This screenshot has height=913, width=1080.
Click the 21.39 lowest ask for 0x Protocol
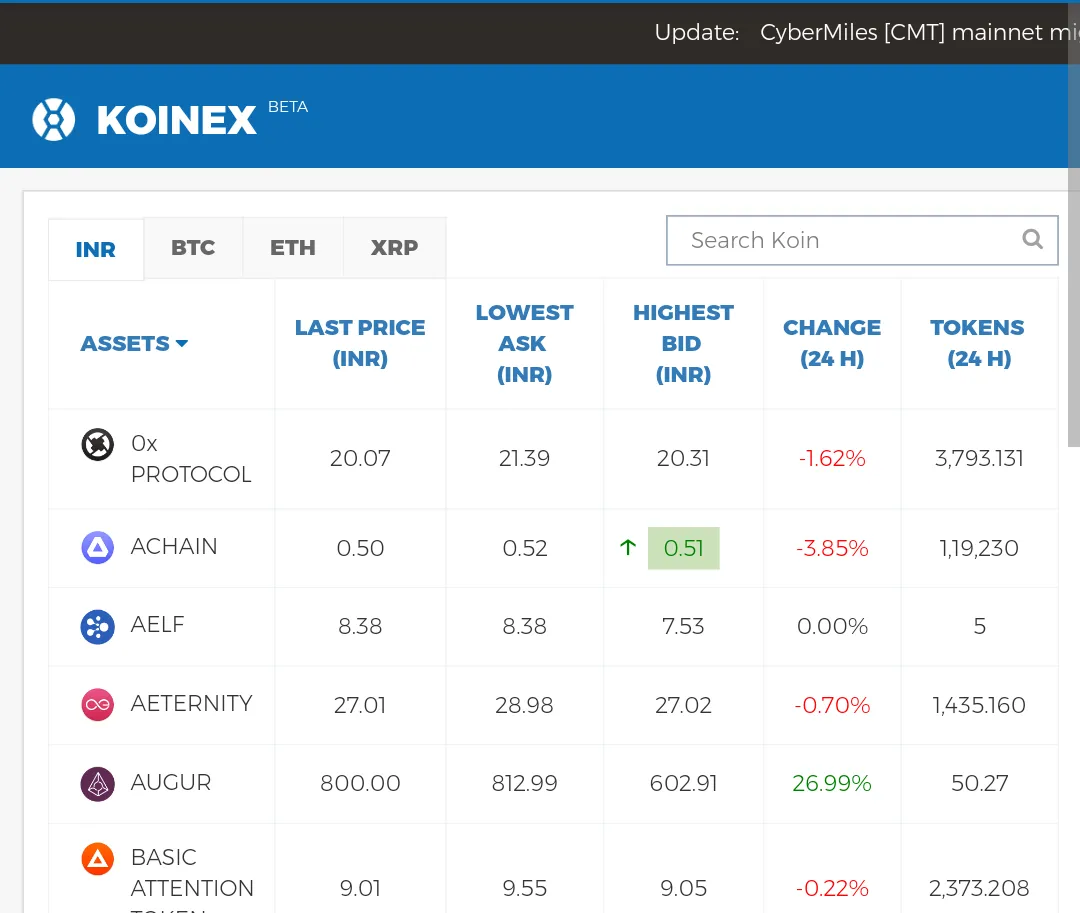click(524, 458)
